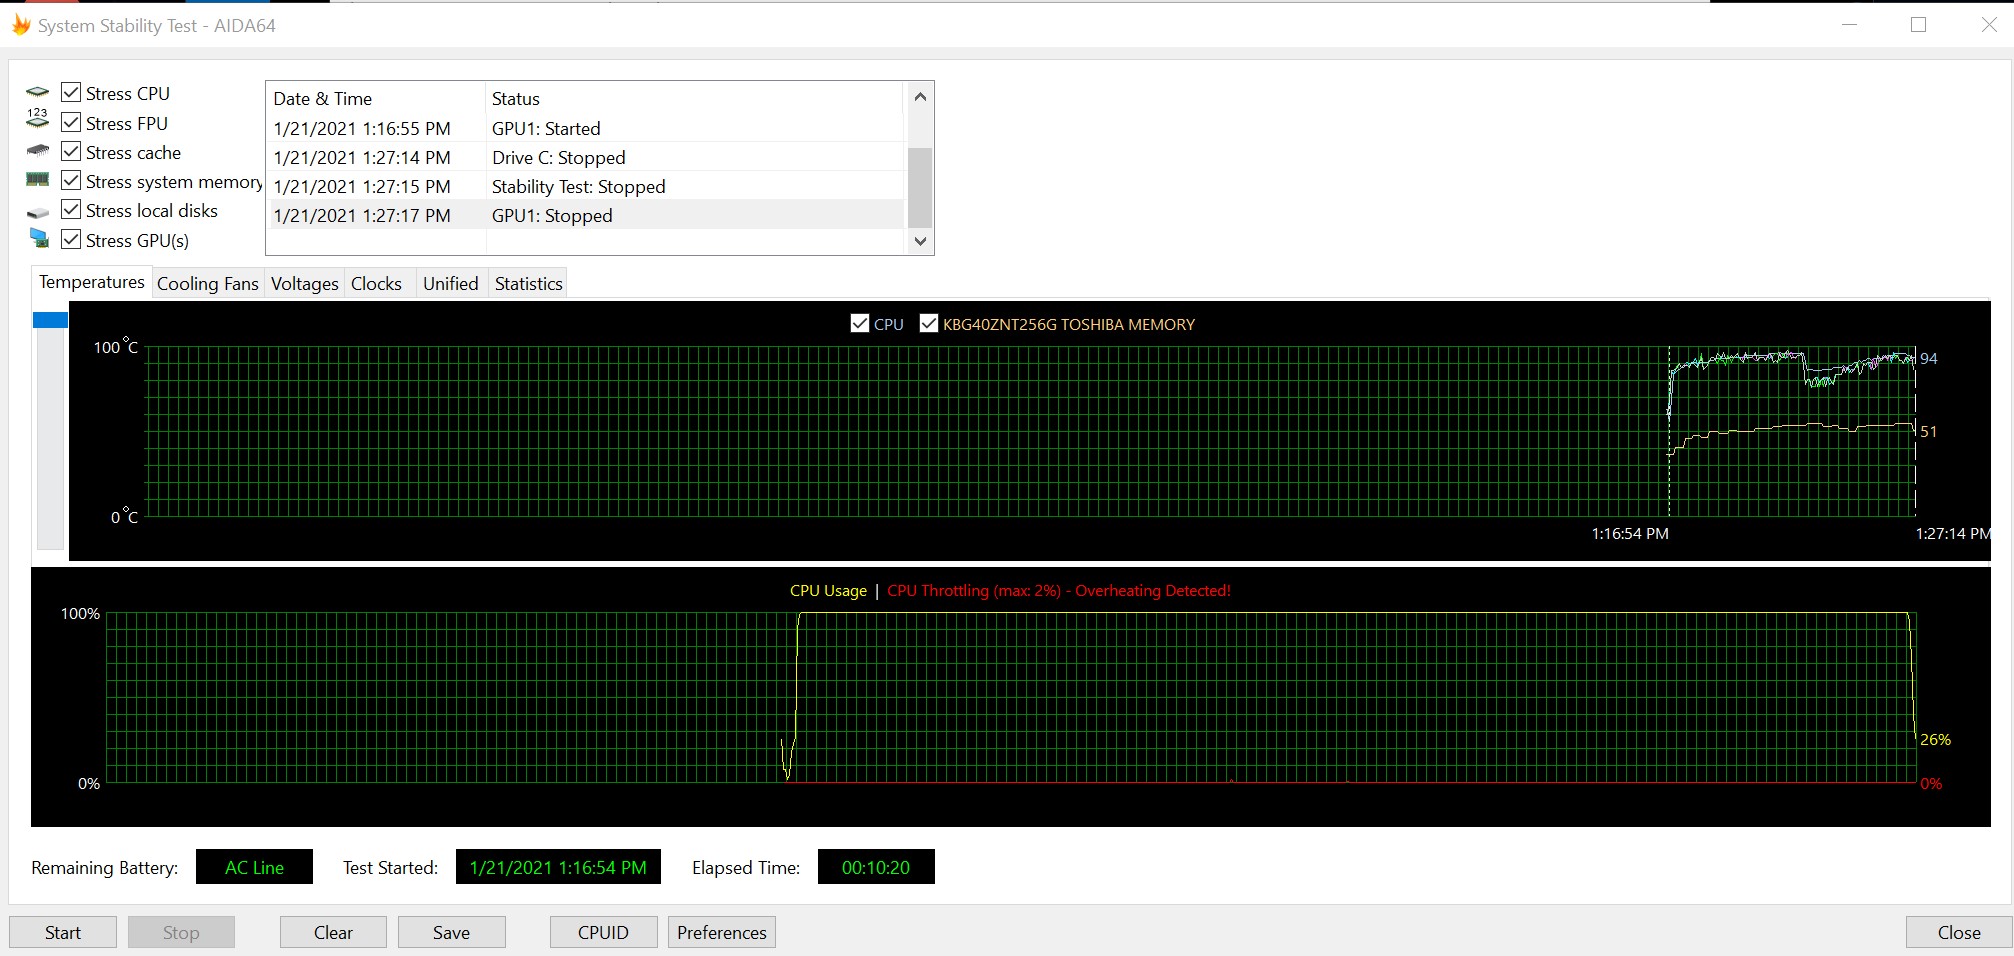The height and width of the screenshot is (956, 2014).
Task: Click the blue vertical graph slider handle
Action: 50,320
